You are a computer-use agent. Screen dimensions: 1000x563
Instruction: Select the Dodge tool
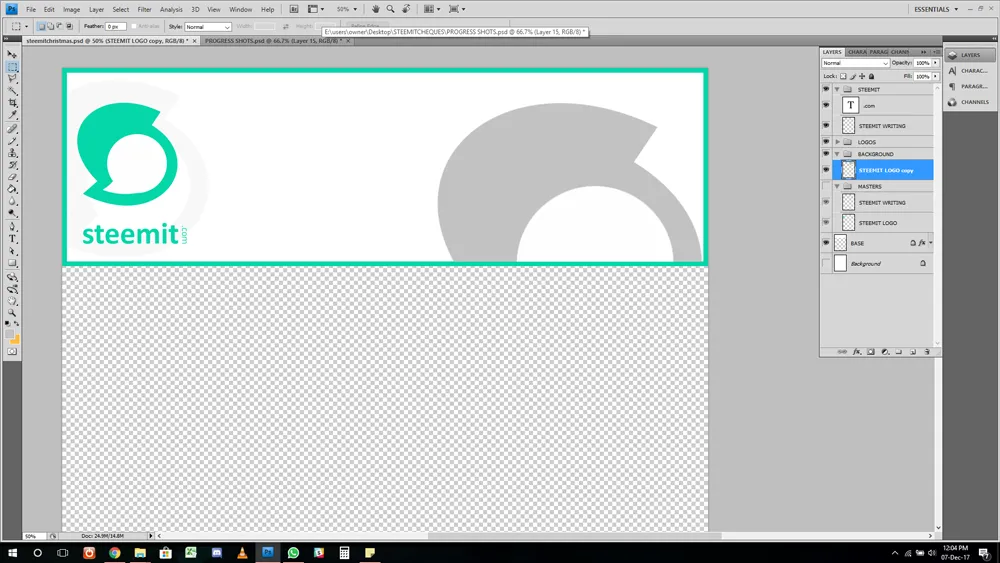[x=12, y=214]
